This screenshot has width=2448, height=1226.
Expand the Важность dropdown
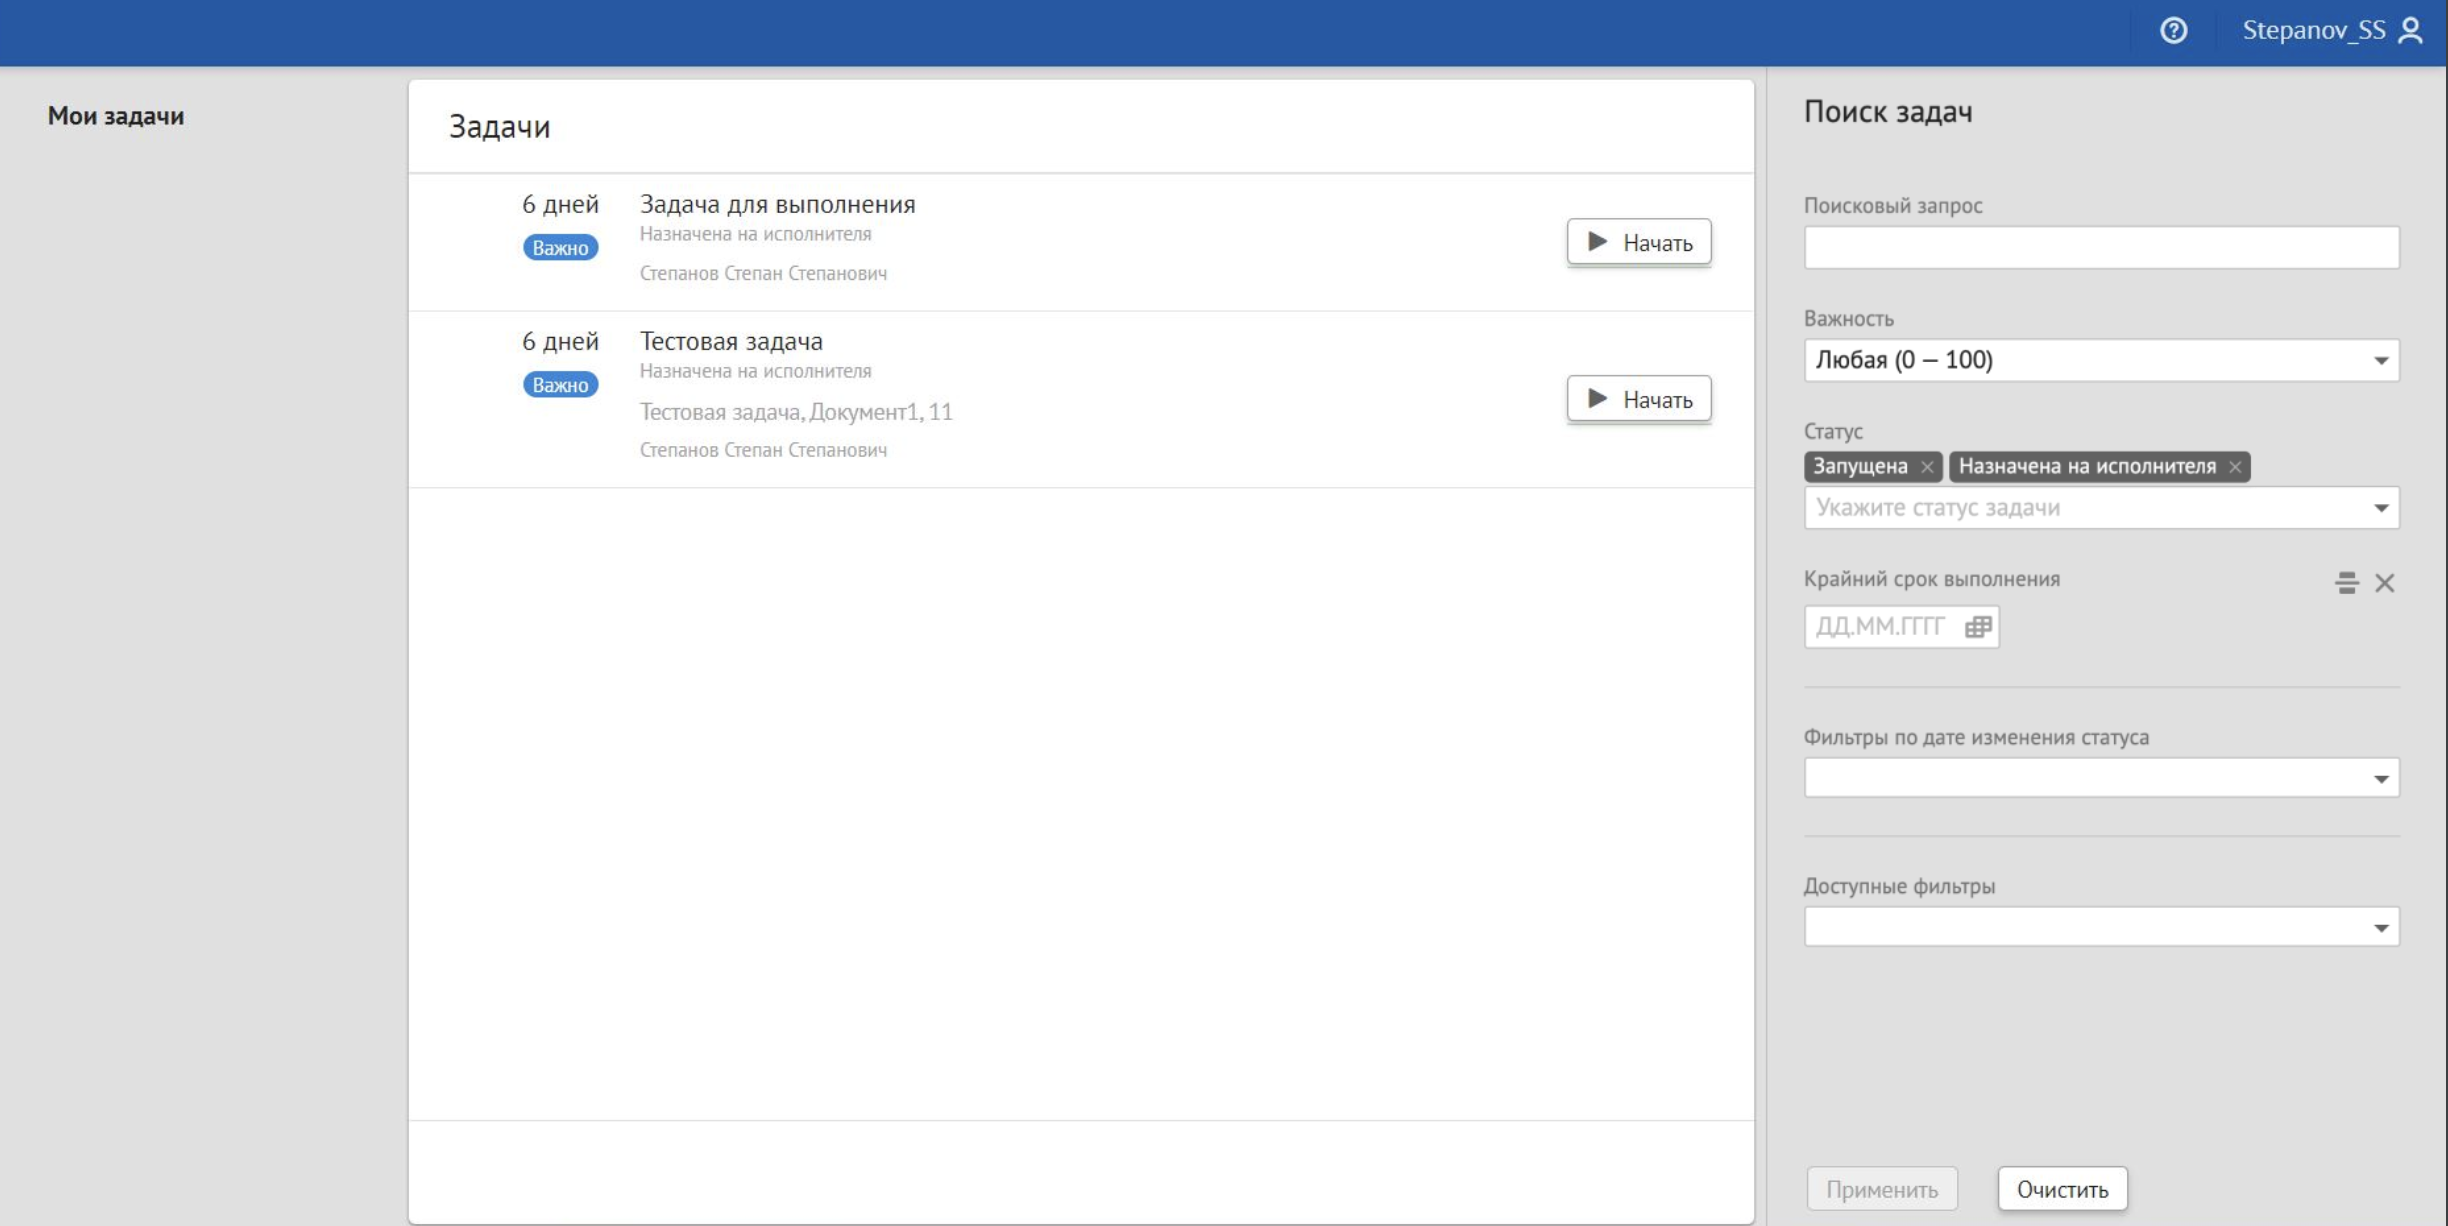(x=2381, y=361)
